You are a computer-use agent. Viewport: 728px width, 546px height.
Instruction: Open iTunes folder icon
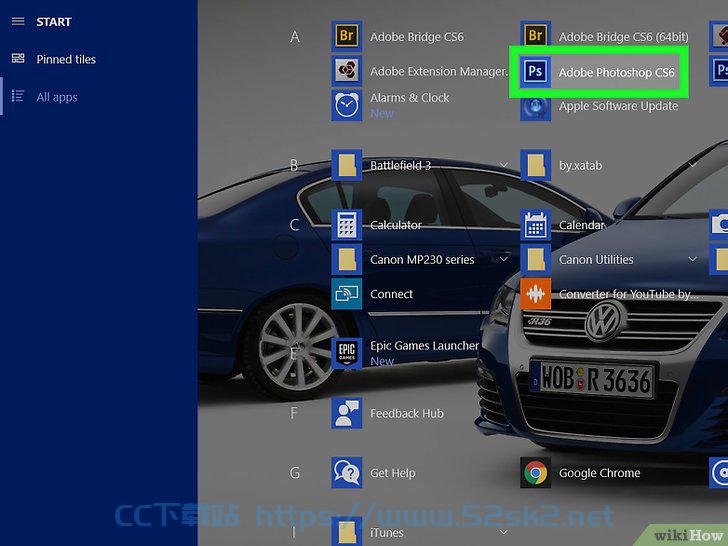click(x=347, y=532)
